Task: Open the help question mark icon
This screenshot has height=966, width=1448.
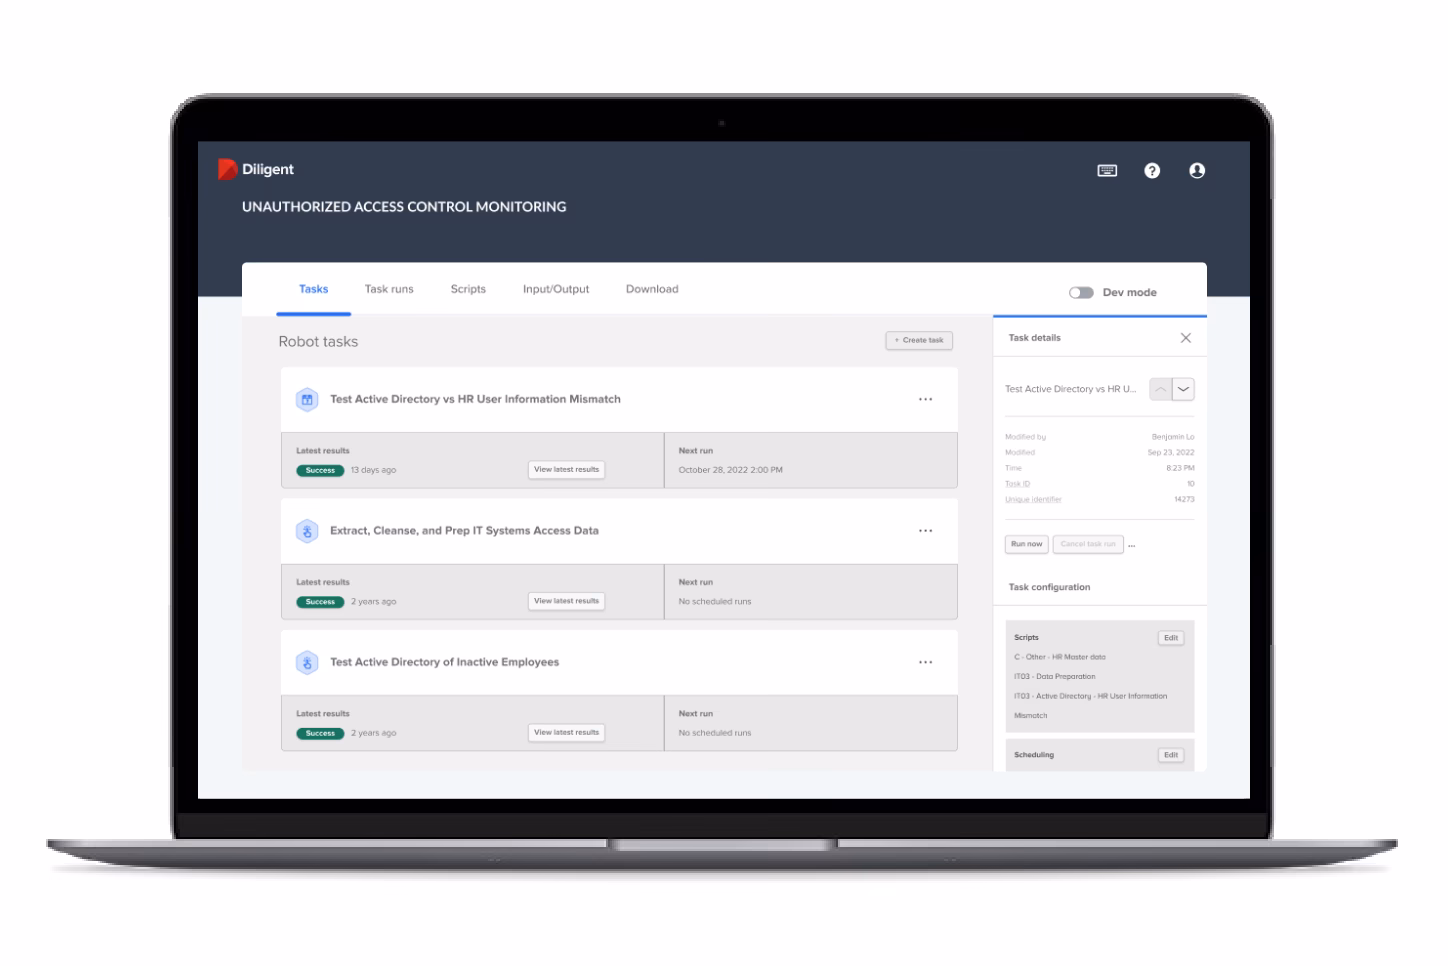Action: coord(1152,171)
